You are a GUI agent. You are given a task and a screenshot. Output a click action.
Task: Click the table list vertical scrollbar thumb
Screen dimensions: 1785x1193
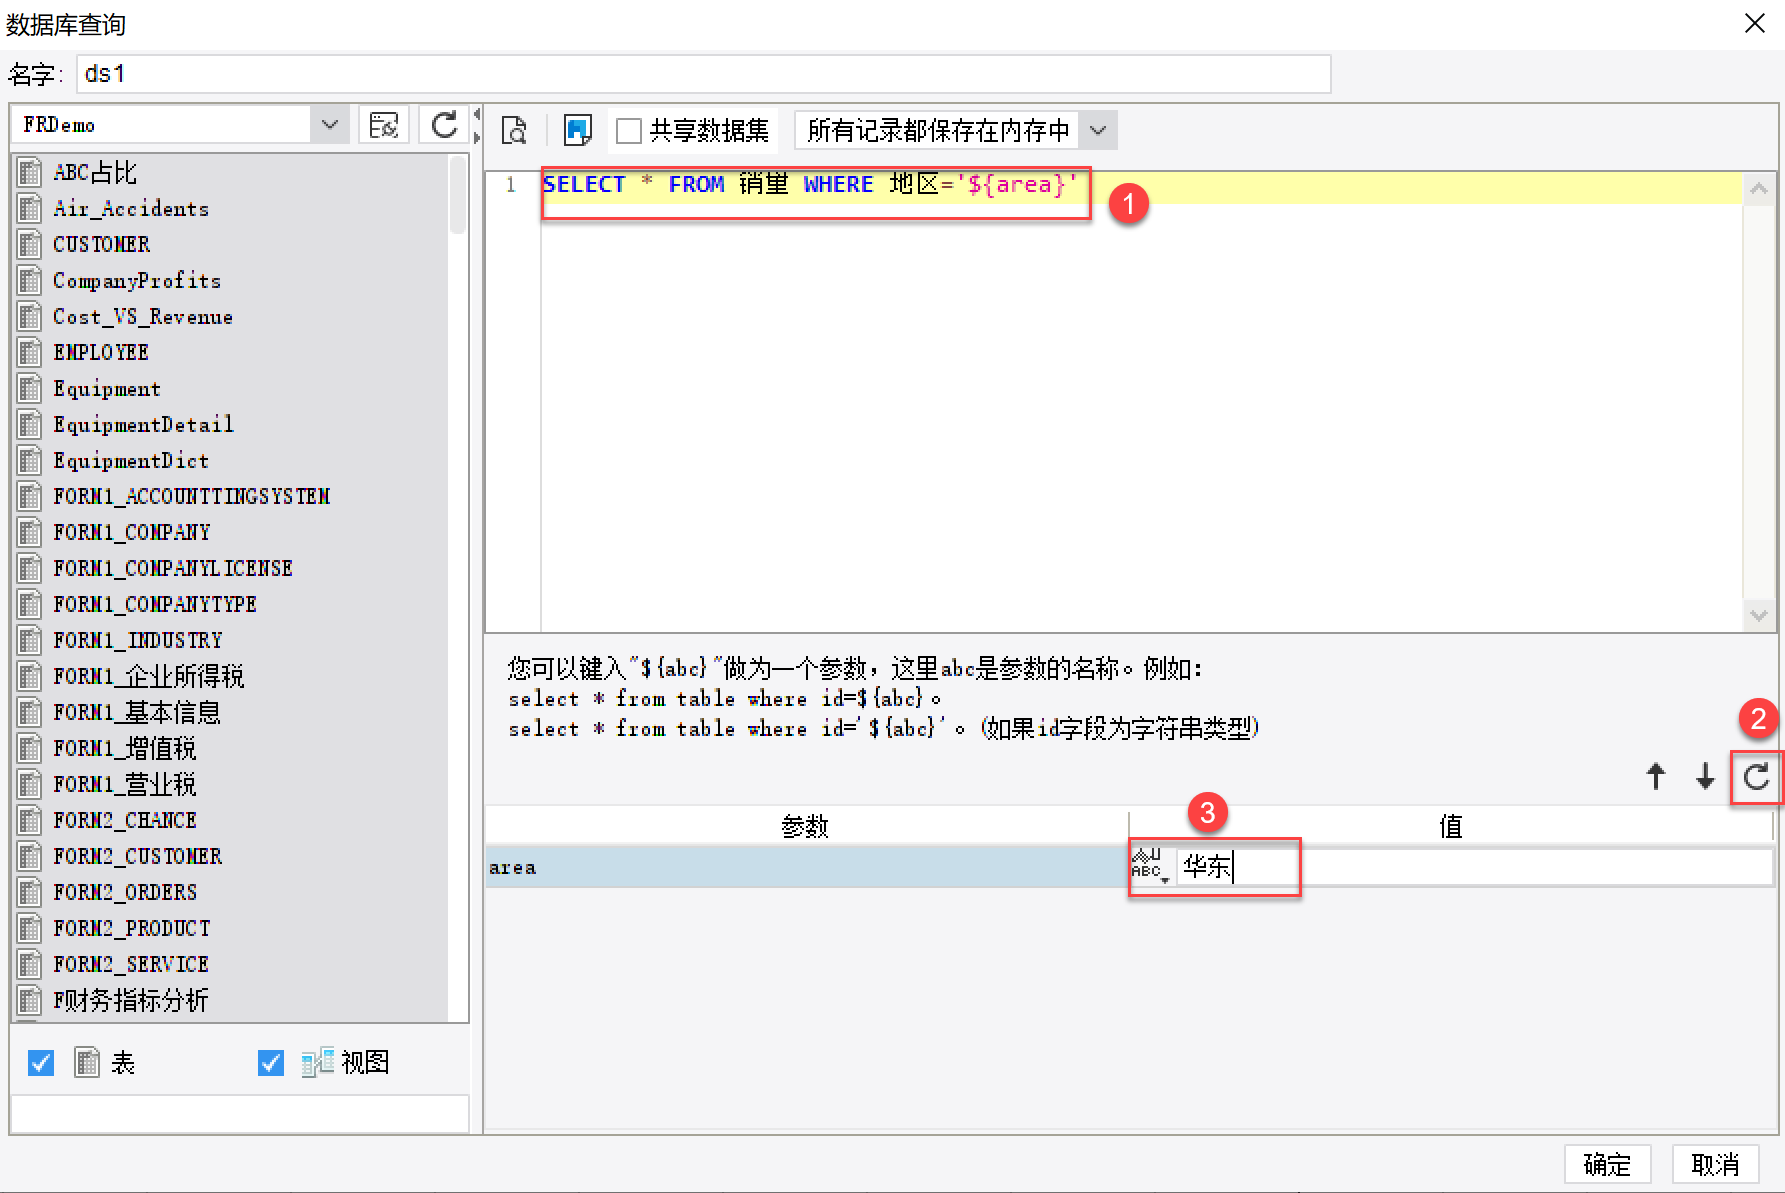[x=458, y=193]
